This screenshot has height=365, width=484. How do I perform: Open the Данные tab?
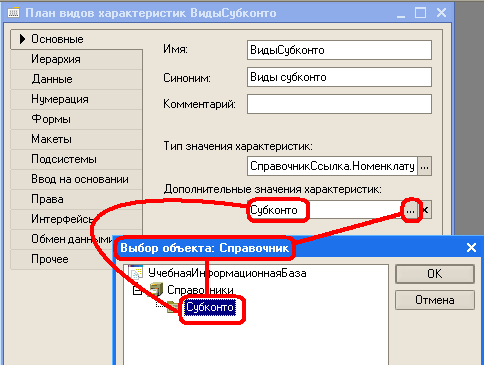(x=77, y=79)
